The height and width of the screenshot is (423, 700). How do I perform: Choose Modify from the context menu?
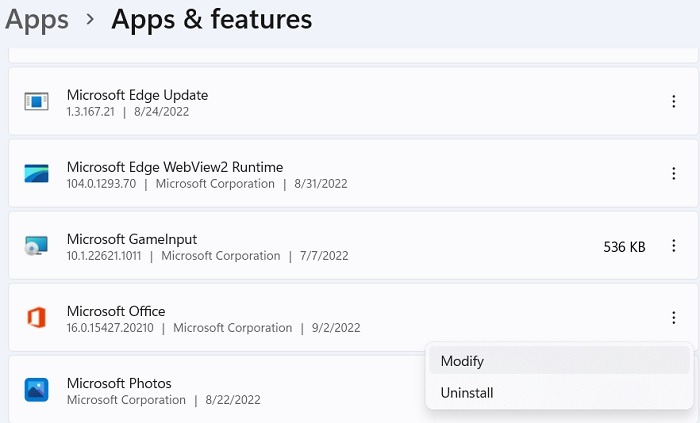(462, 361)
